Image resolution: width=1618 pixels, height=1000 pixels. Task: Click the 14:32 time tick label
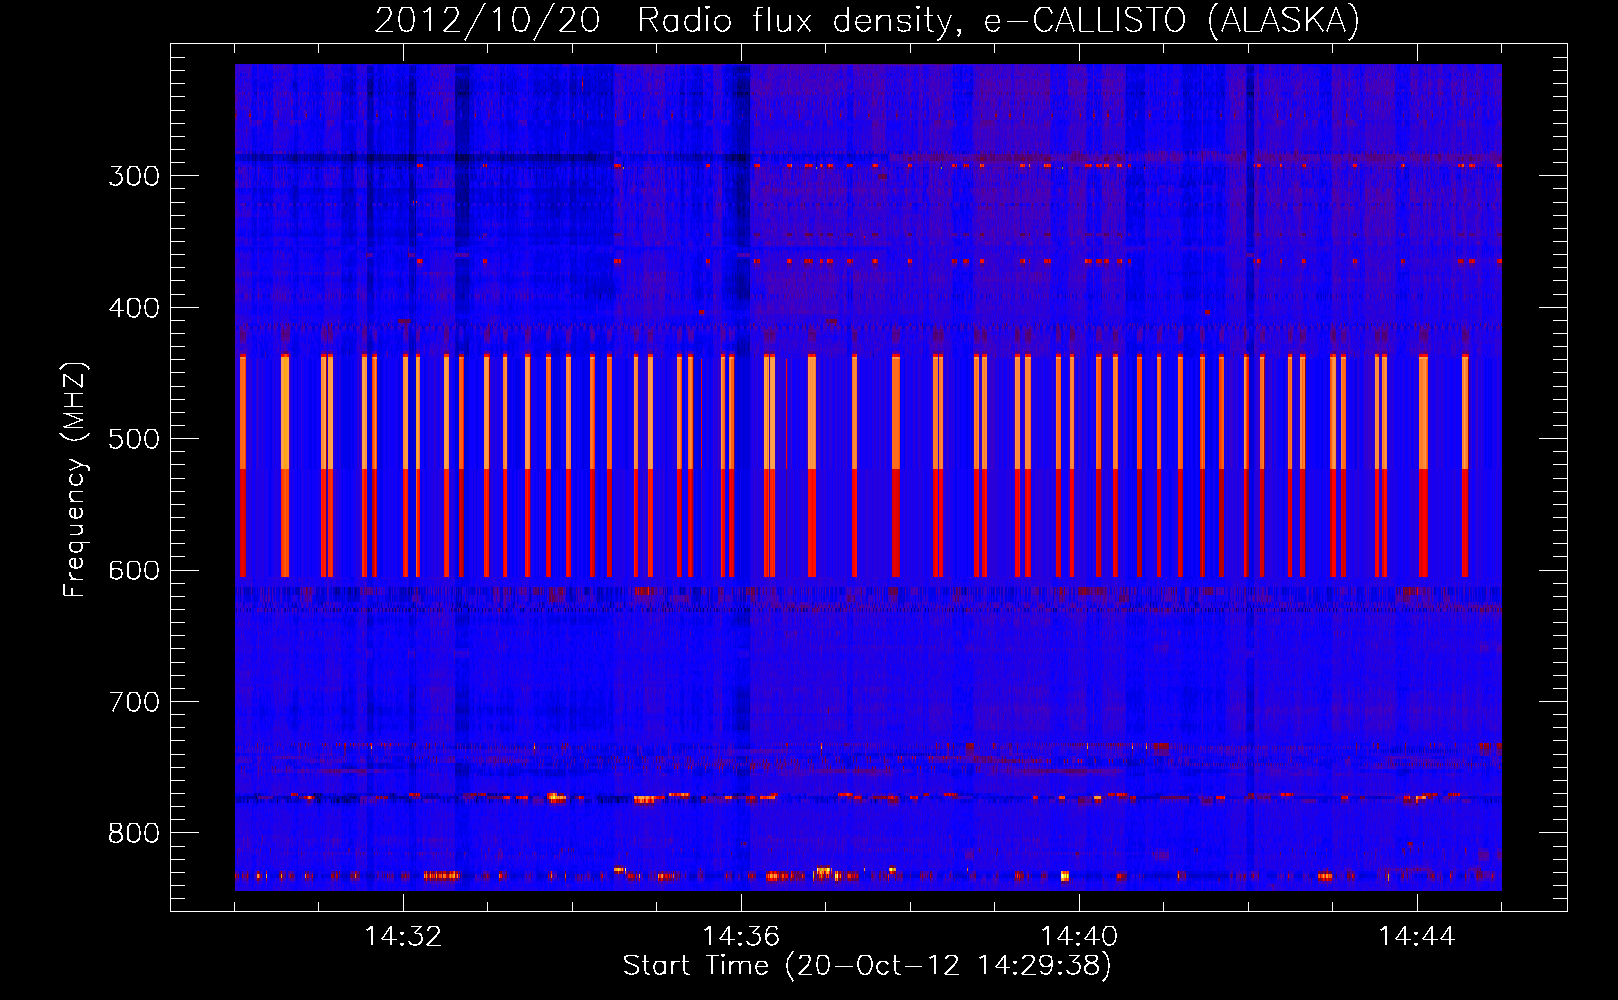(x=403, y=937)
